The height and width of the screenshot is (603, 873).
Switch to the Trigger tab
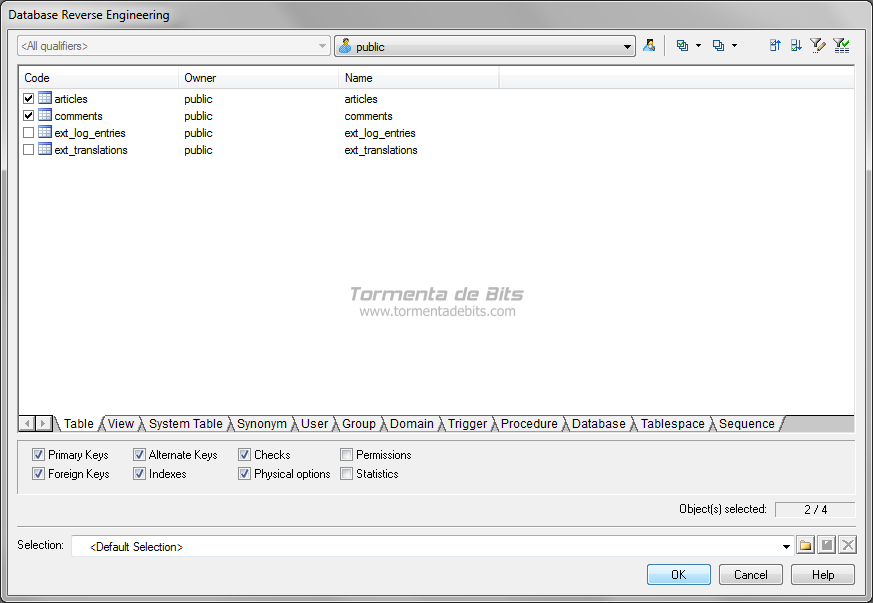pyautogui.click(x=467, y=424)
